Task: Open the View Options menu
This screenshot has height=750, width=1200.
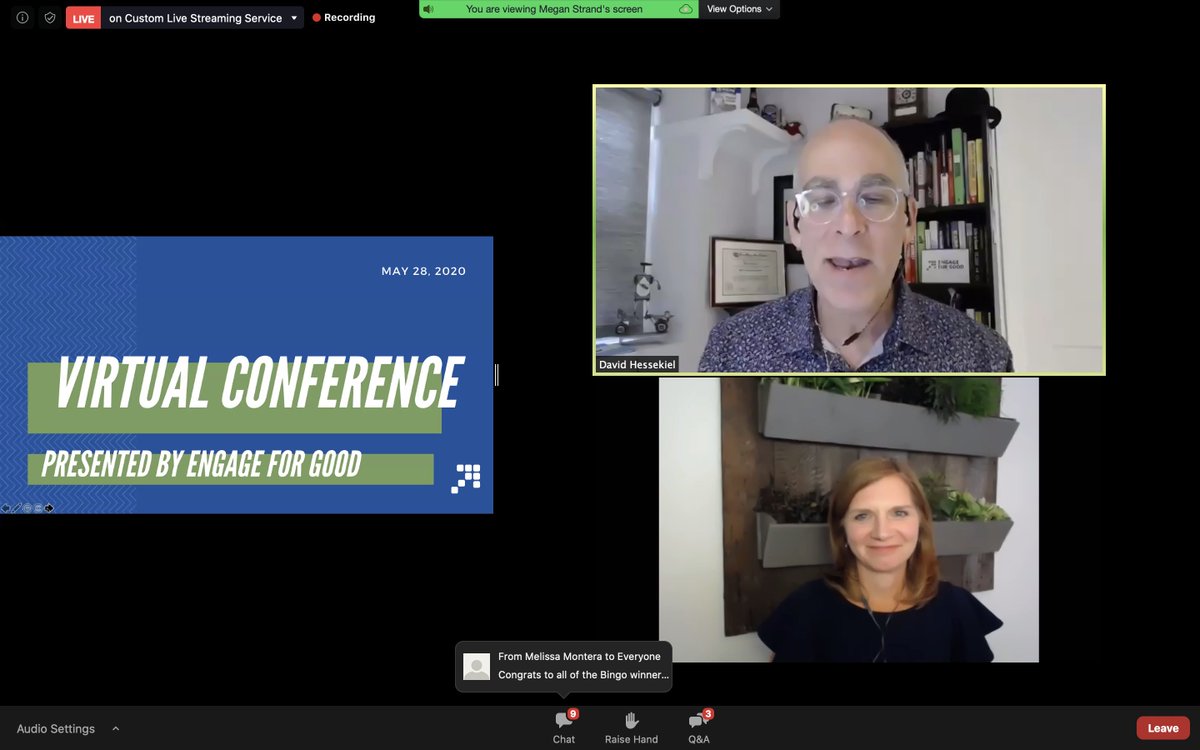Action: 739,9
